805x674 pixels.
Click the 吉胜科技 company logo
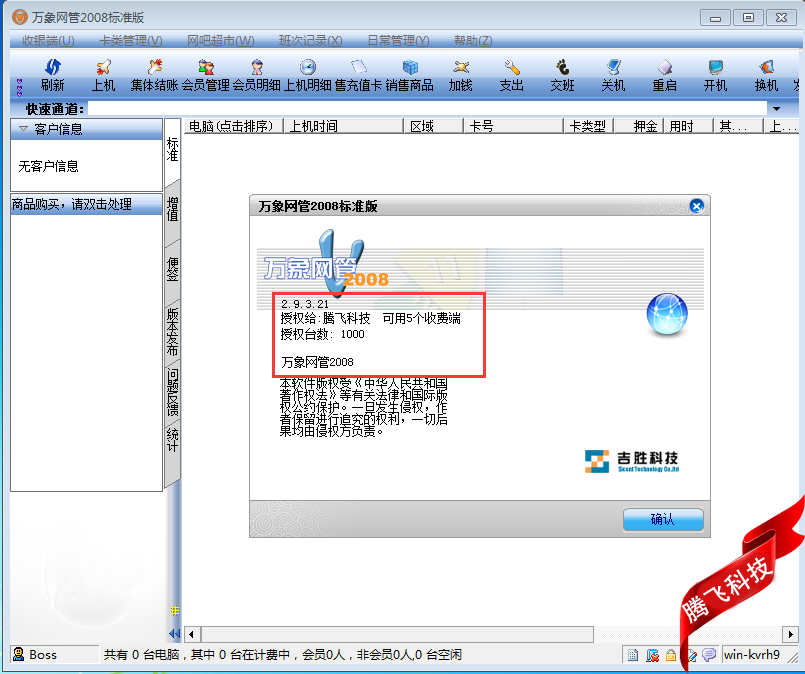[x=632, y=461]
